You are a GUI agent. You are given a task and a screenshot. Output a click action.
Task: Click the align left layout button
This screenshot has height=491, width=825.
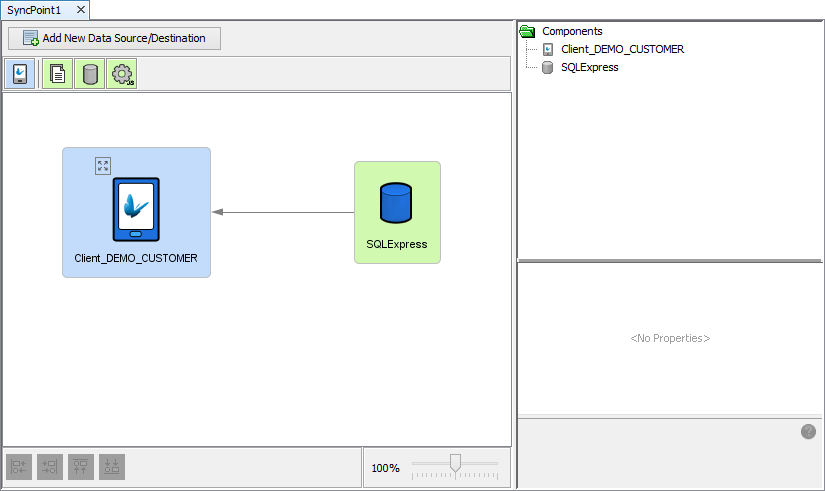click(x=20, y=466)
